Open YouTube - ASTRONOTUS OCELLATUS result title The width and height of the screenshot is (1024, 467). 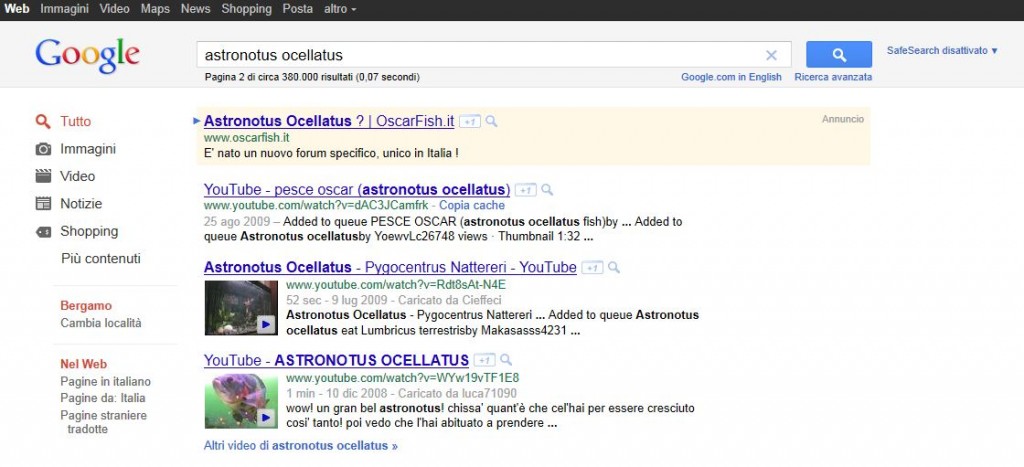coord(336,361)
